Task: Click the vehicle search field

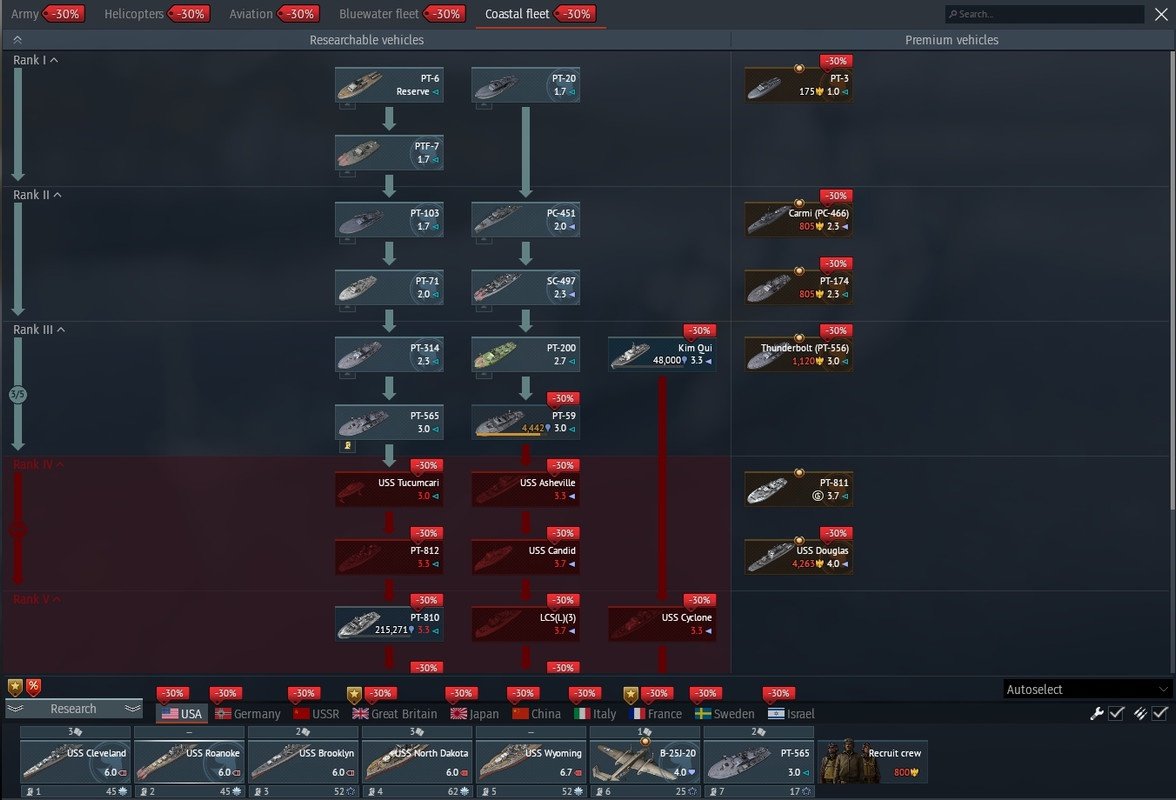Action: point(1044,14)
